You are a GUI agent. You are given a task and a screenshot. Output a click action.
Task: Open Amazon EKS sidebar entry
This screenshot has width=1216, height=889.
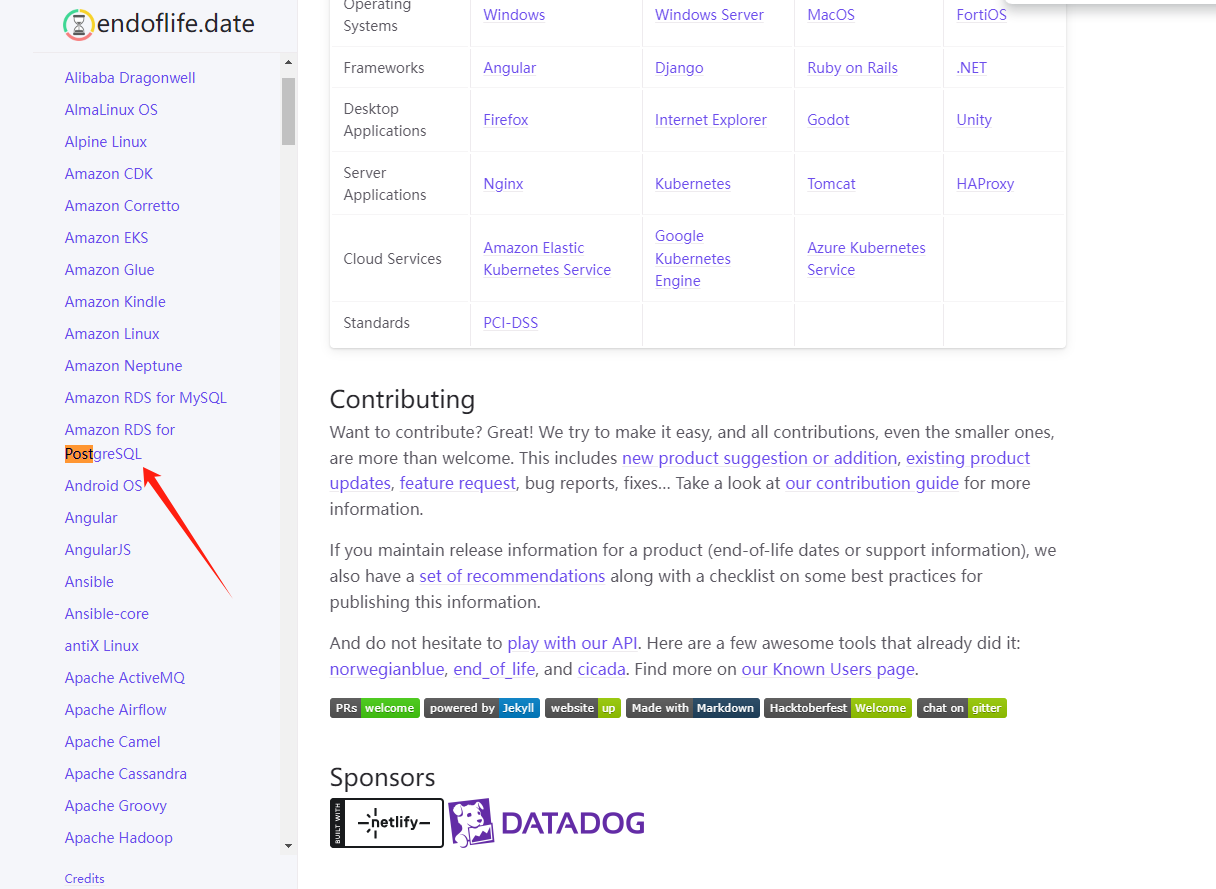point(106,238)
